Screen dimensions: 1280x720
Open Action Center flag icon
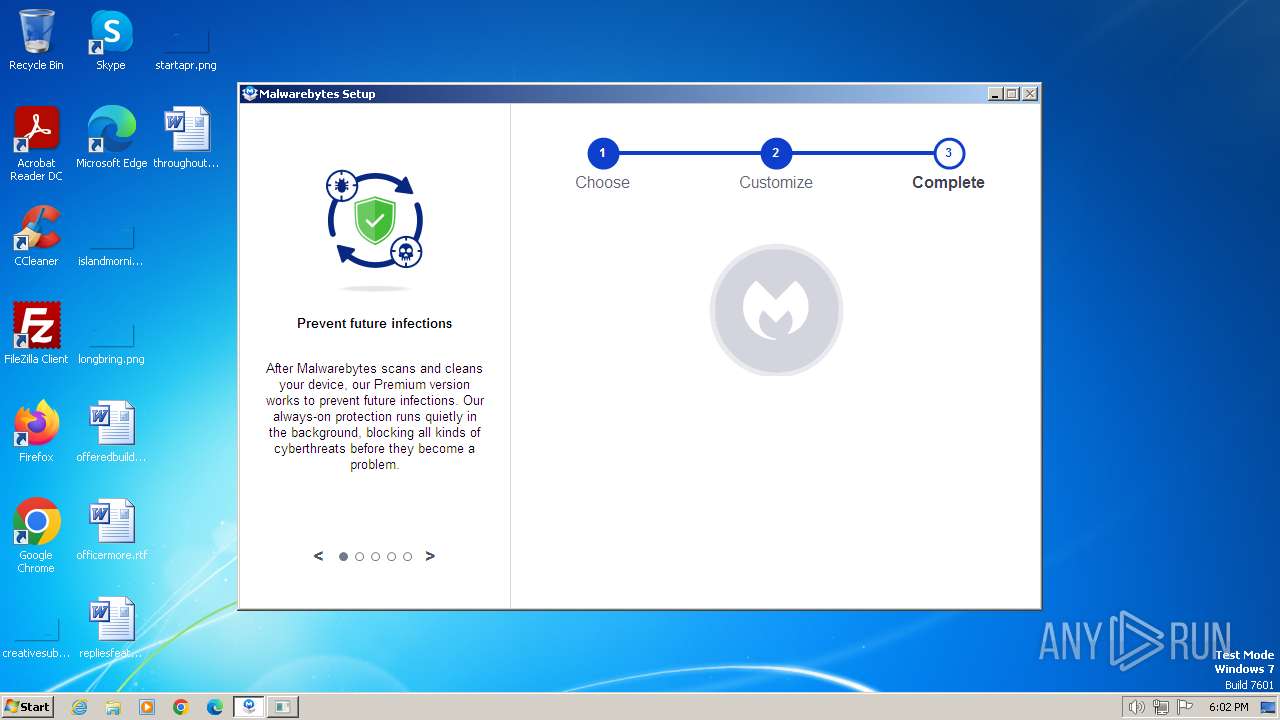1185,707
